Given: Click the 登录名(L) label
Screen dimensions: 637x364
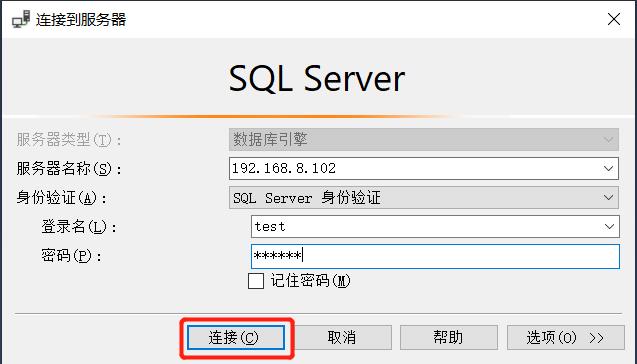Looking at the screenshot, I should [x=79, y=227].
